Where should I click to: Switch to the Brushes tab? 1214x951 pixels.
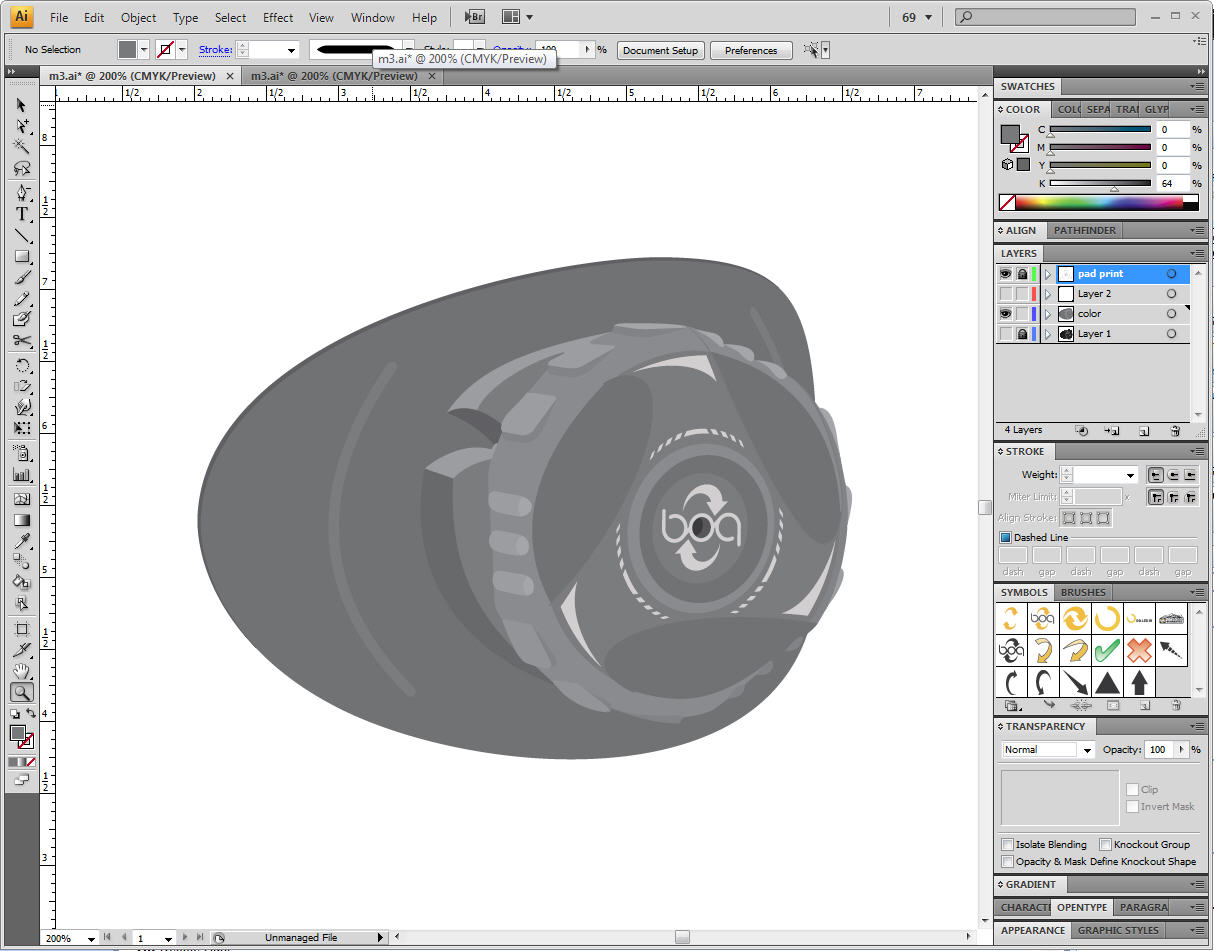(x=1083, y=593)
